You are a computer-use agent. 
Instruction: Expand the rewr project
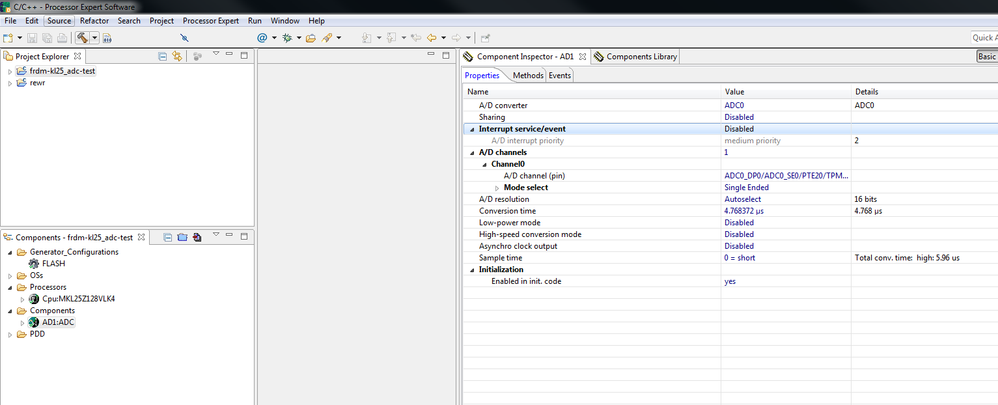tap(10, 83)
